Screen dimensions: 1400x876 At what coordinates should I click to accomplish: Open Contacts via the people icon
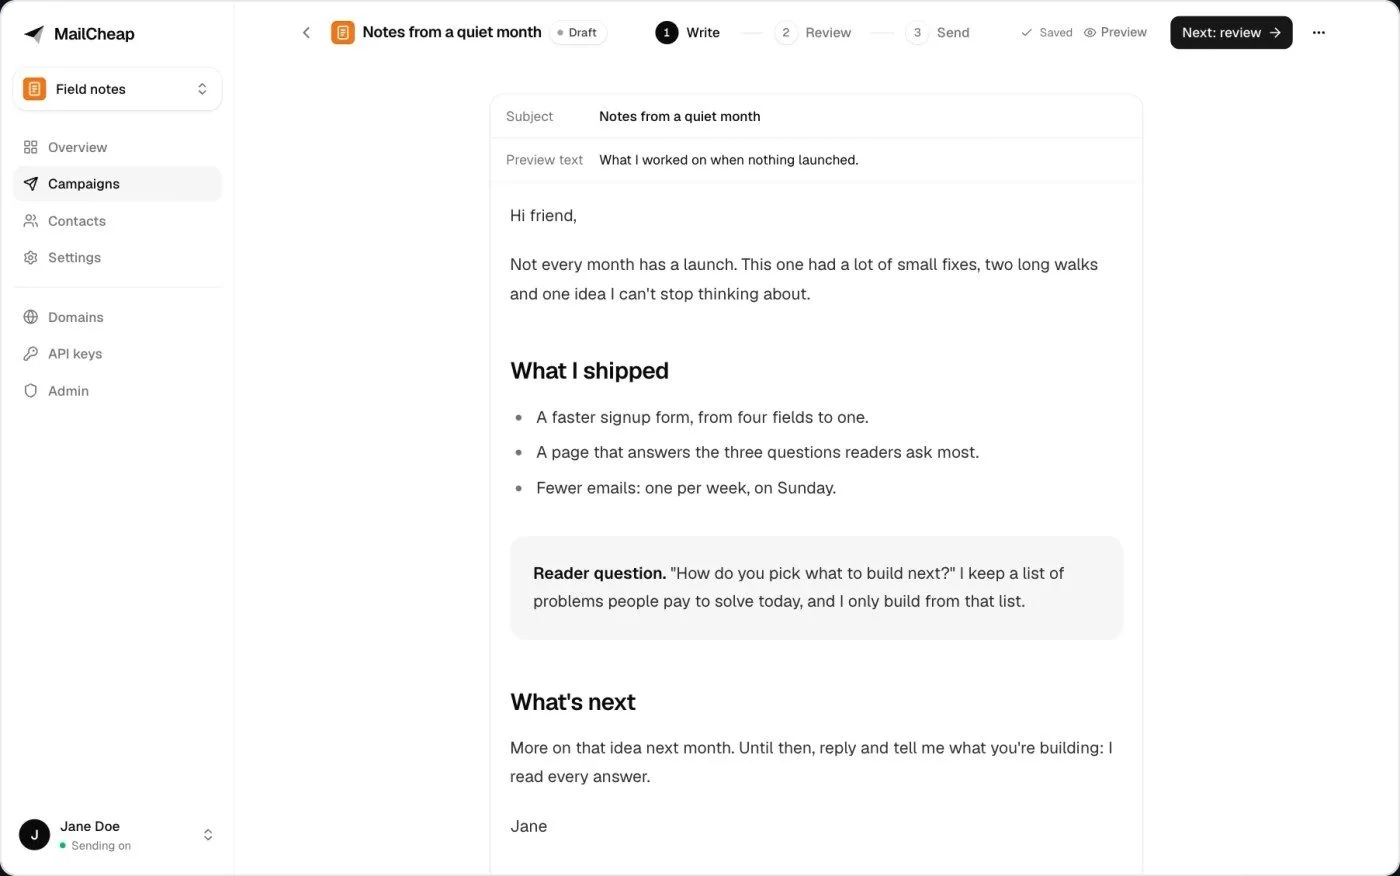[31, 221]
